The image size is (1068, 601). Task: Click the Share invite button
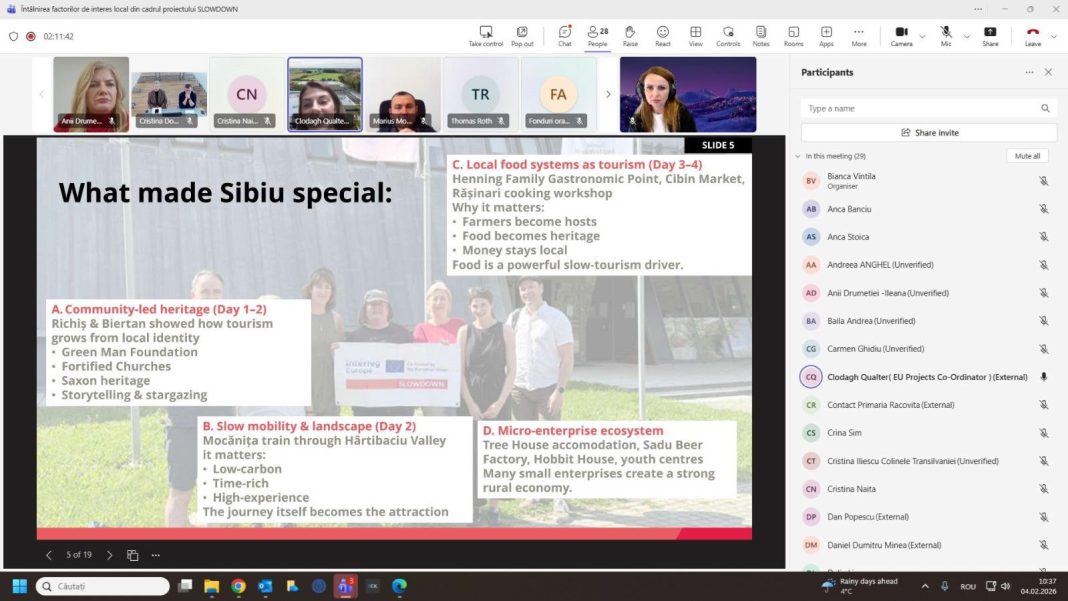coord(929,132)
